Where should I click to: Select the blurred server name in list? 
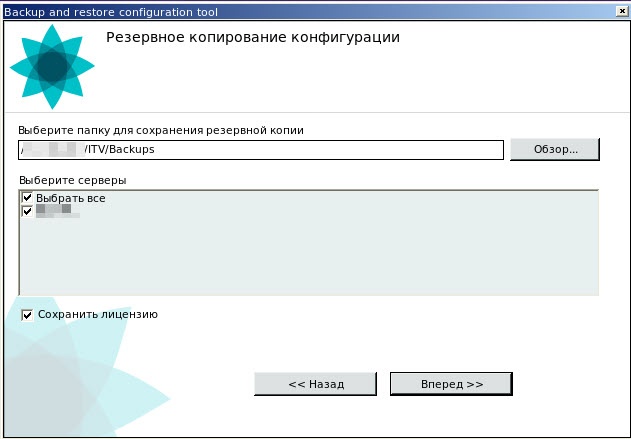coord(59,211)
